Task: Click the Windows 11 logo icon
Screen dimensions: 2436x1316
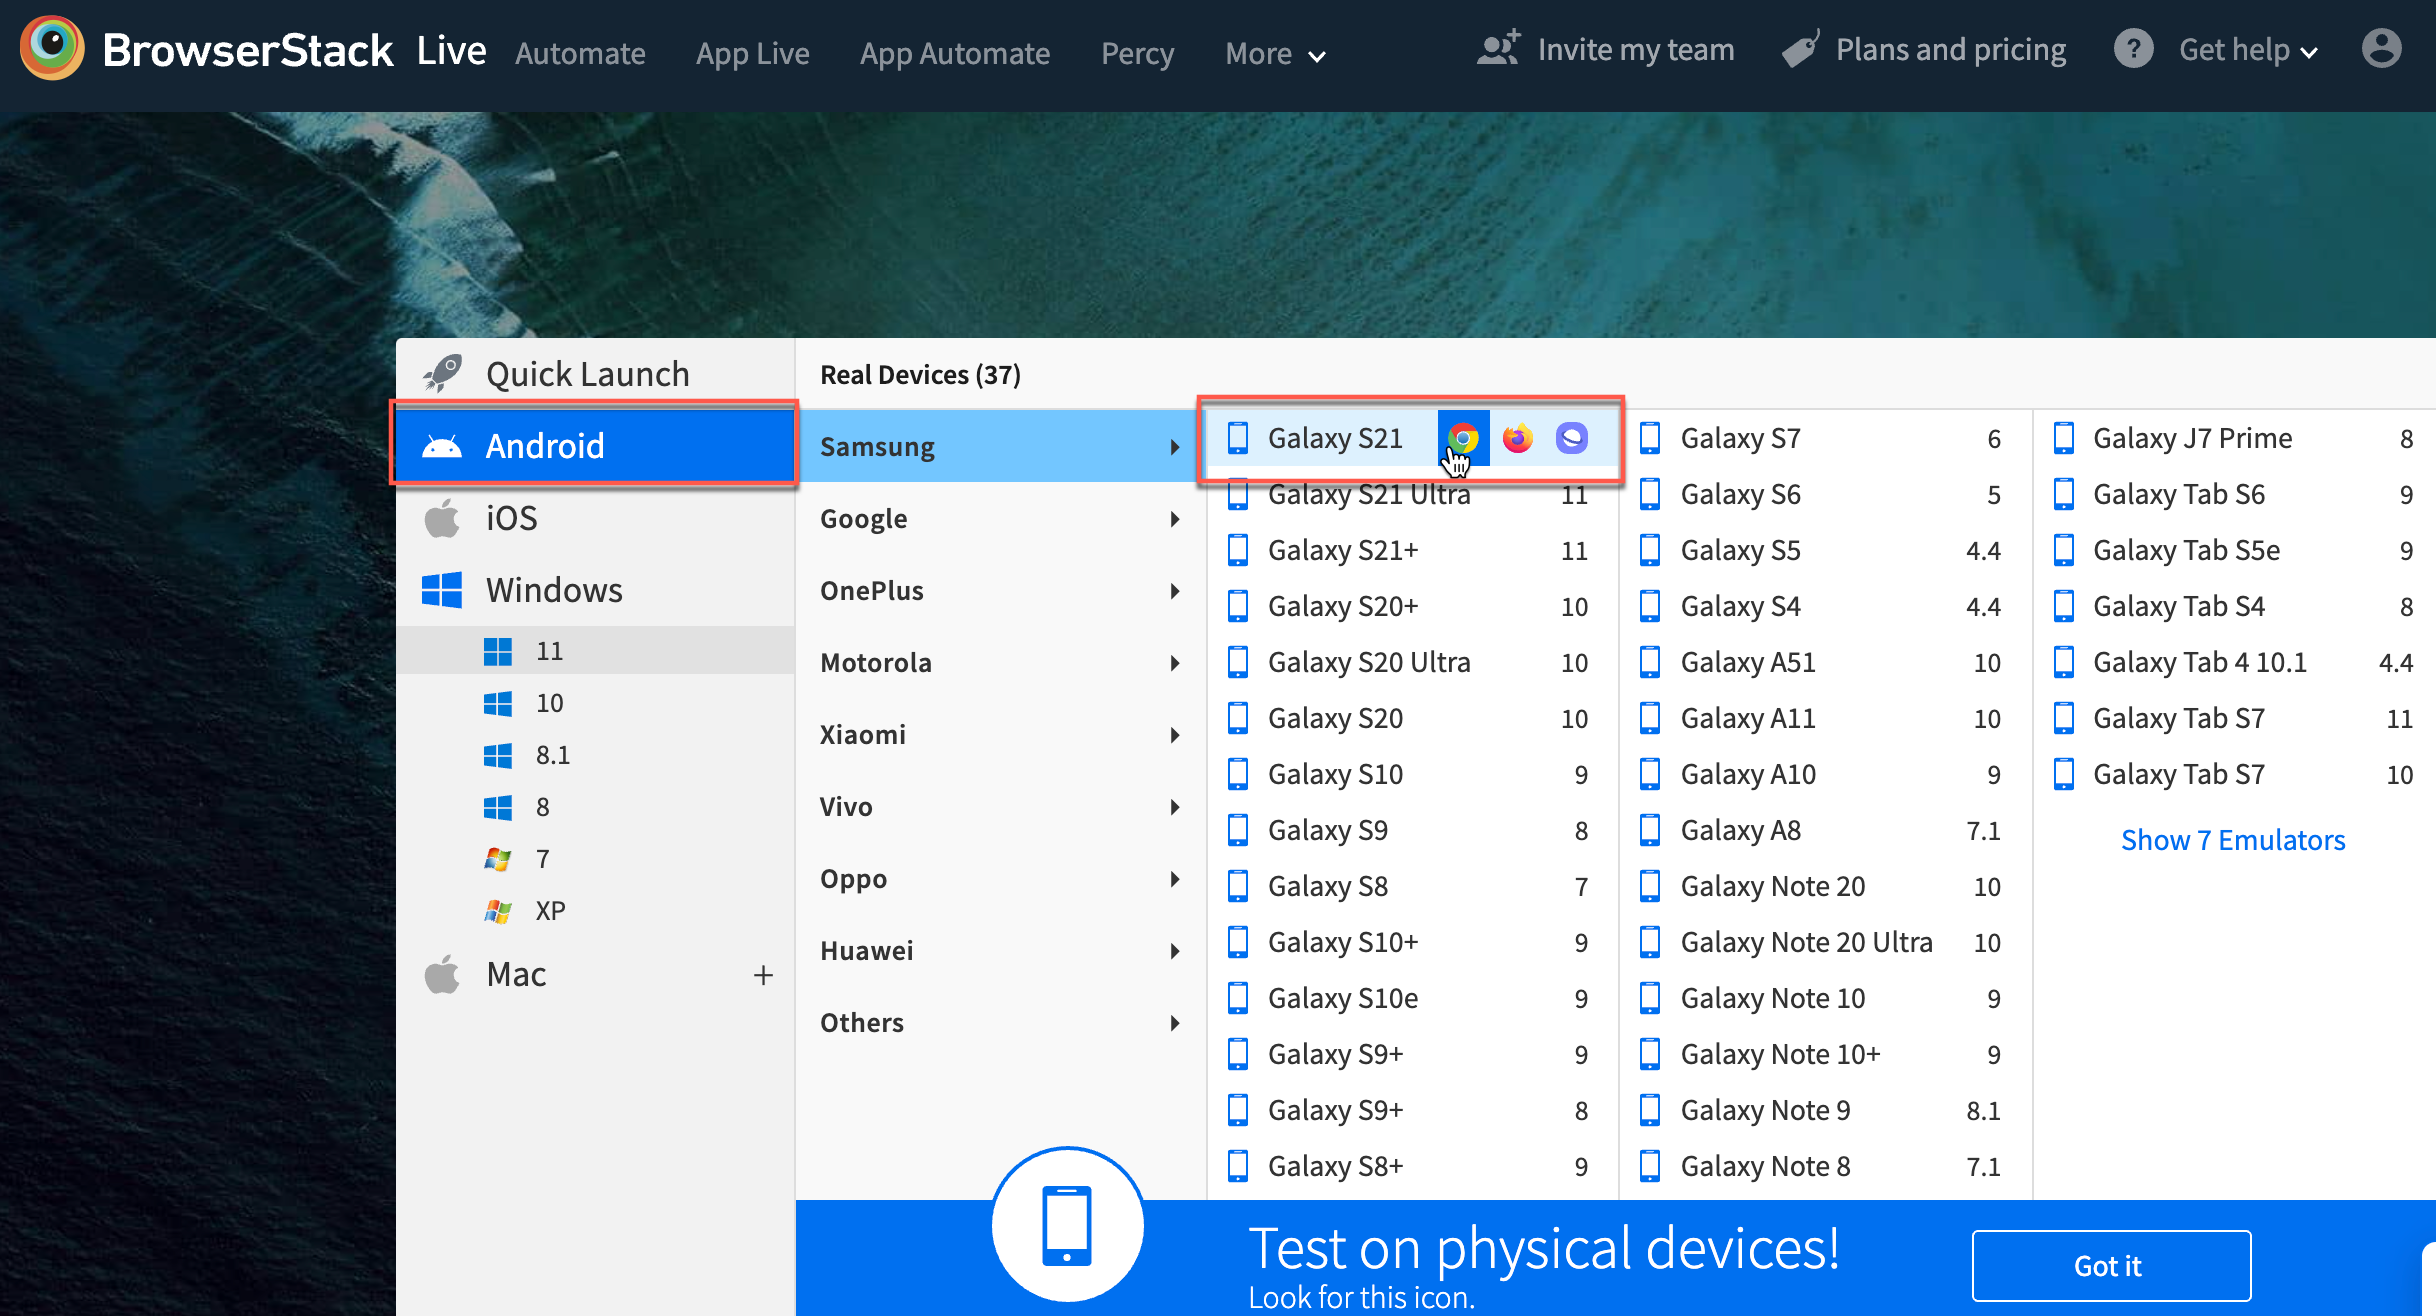Action: click(x=498, y=651)
